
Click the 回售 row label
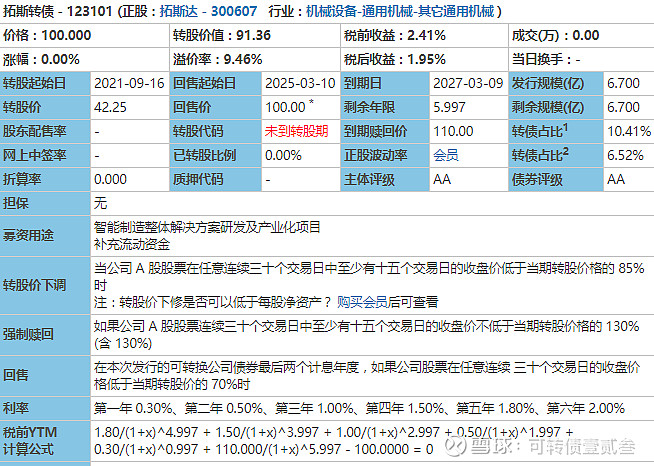(15, 375)
